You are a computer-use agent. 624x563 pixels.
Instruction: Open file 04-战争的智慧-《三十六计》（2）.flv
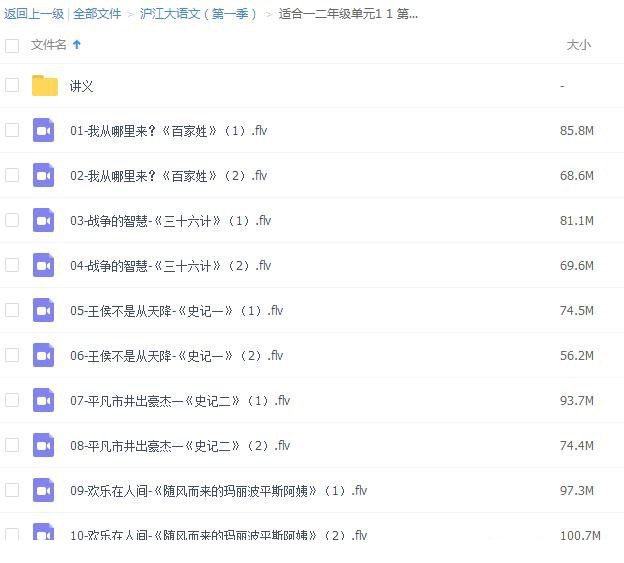(170, 265)
